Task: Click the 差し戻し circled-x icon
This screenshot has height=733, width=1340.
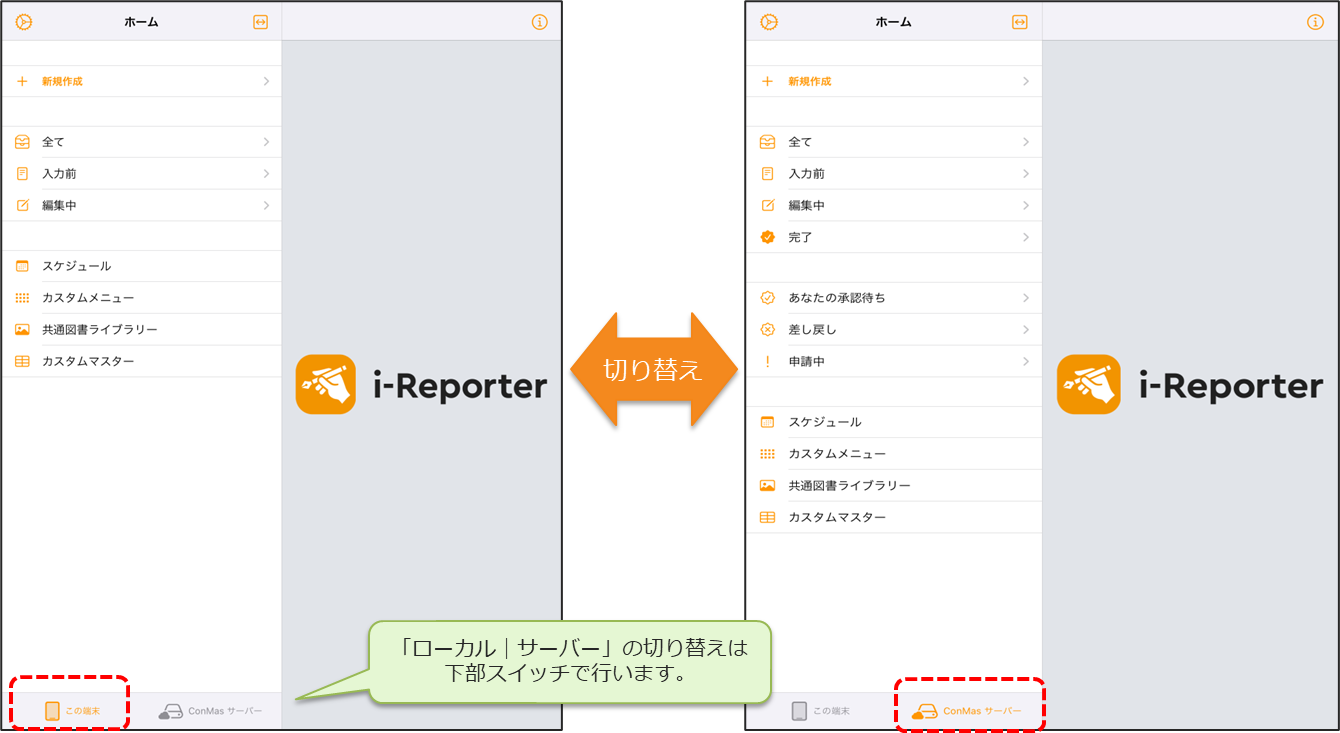Action: pyautogui.click(x=768, y=329)
